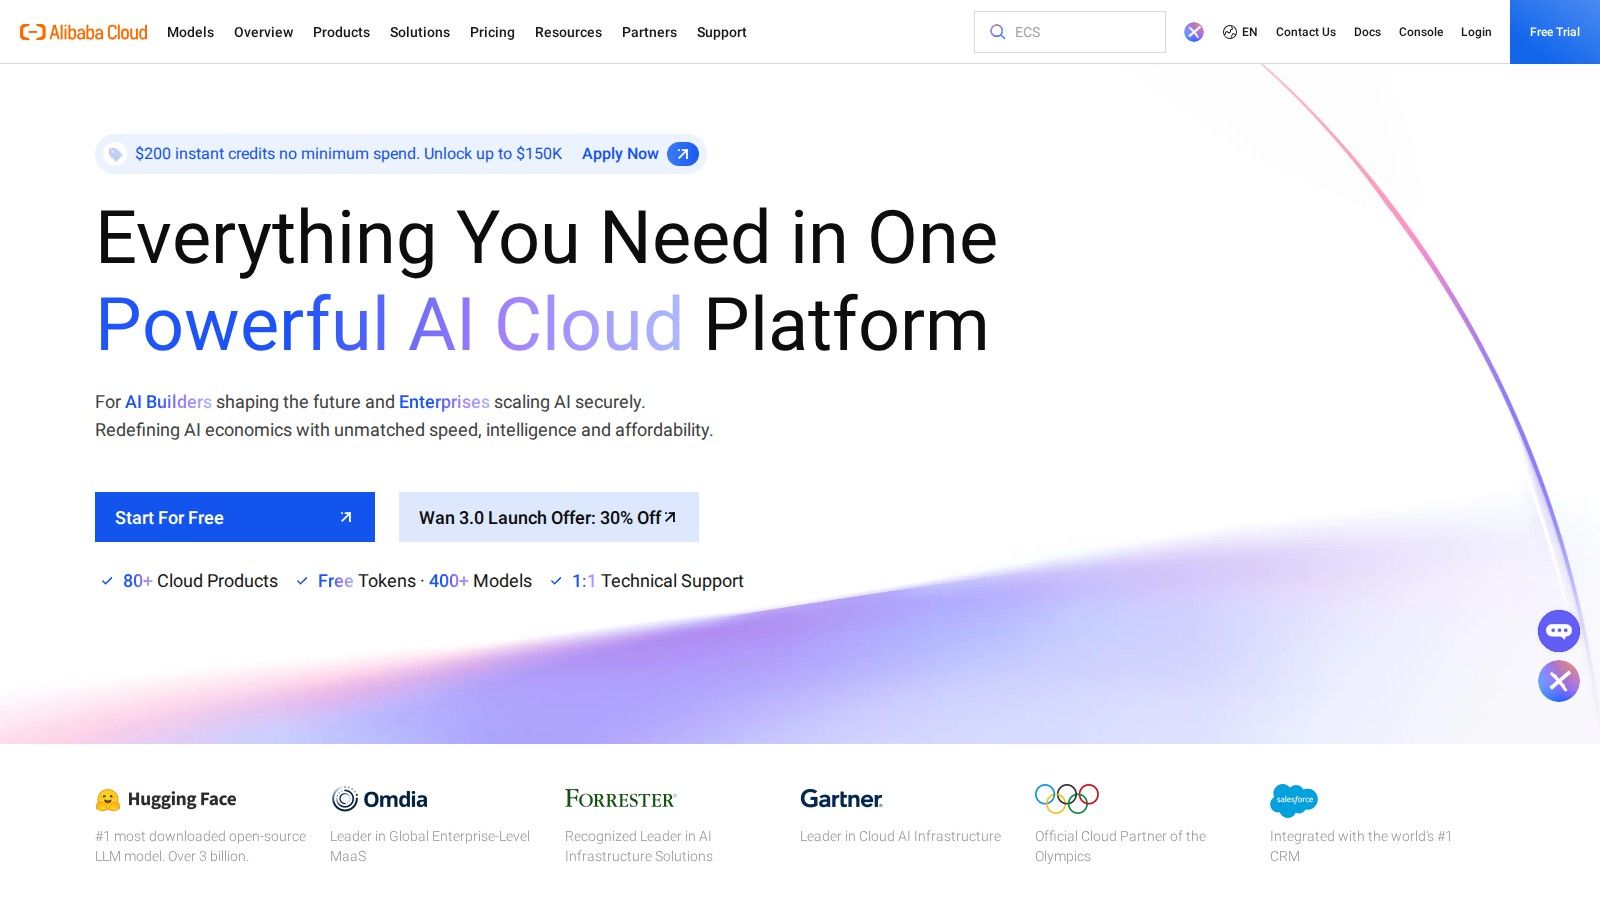This screenshot has width=1600, height=900.
Task: Open the Docs link
Action: pos(1367,32)
